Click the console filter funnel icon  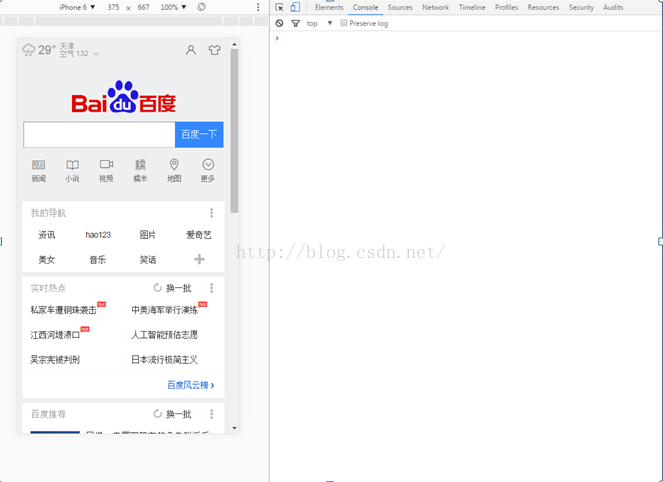(x=296, y=24)
